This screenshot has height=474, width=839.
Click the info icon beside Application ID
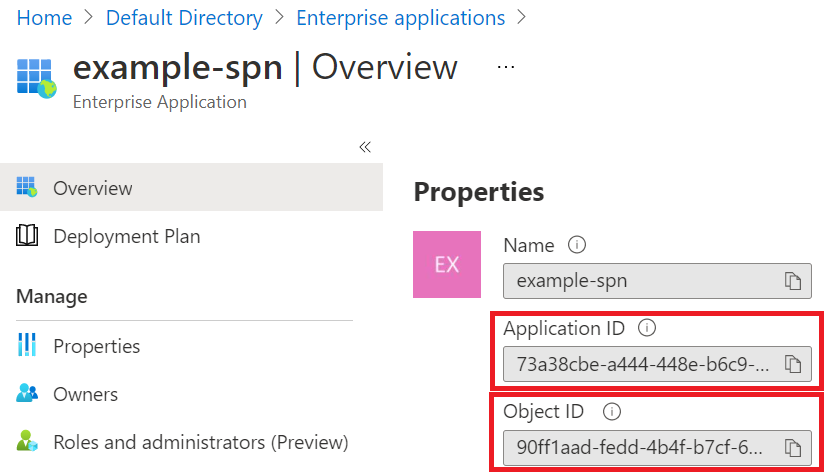click(x=647, y=328)
